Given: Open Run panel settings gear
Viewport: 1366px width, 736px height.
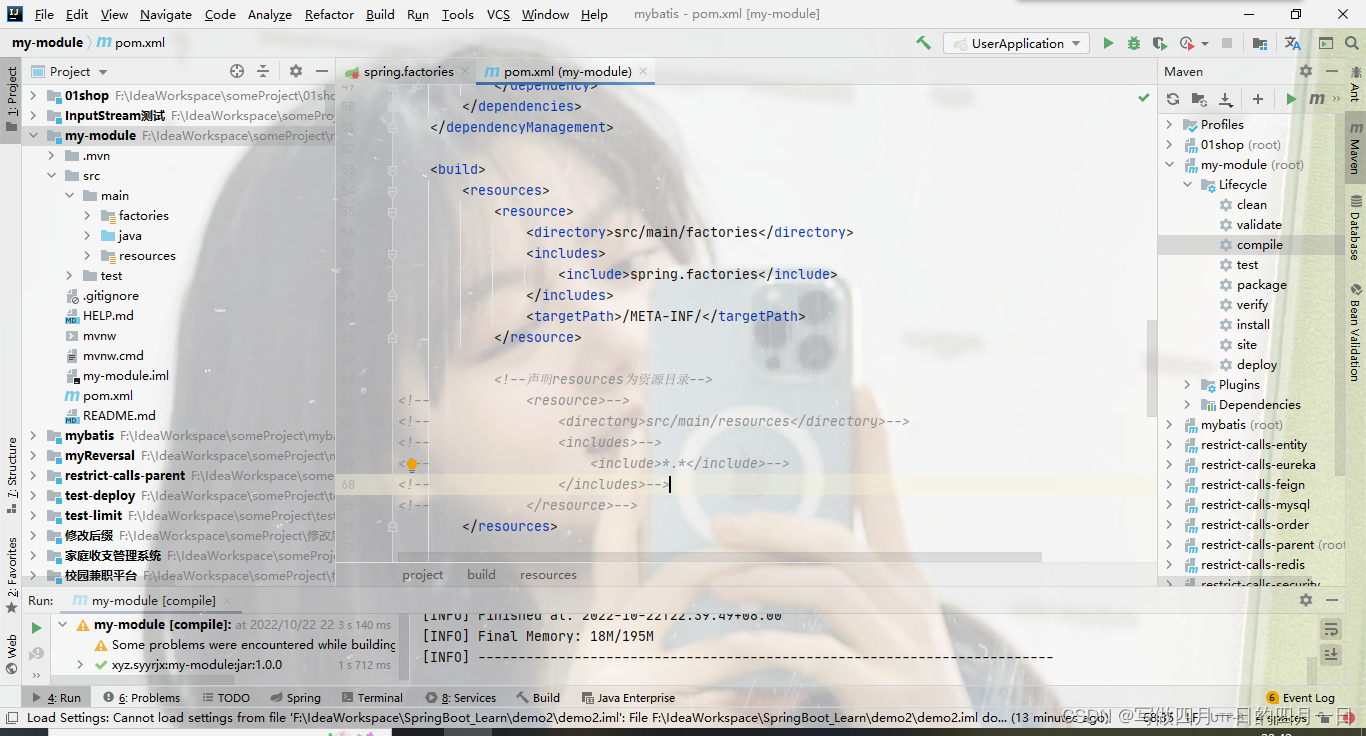Looking at the screenshot, I should click(x=1306, y=599).
